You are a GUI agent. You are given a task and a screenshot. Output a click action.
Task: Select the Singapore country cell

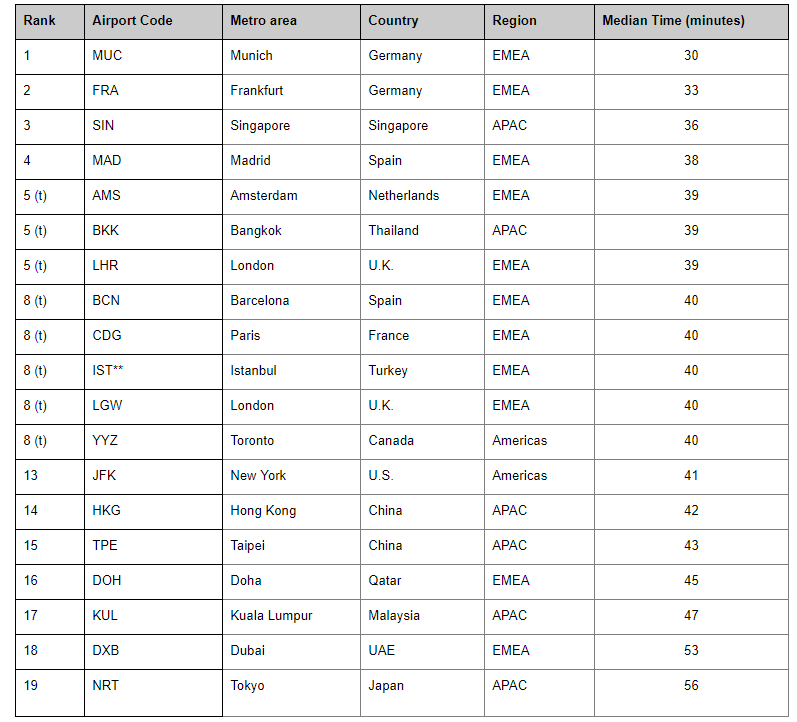tap(422, 127)
